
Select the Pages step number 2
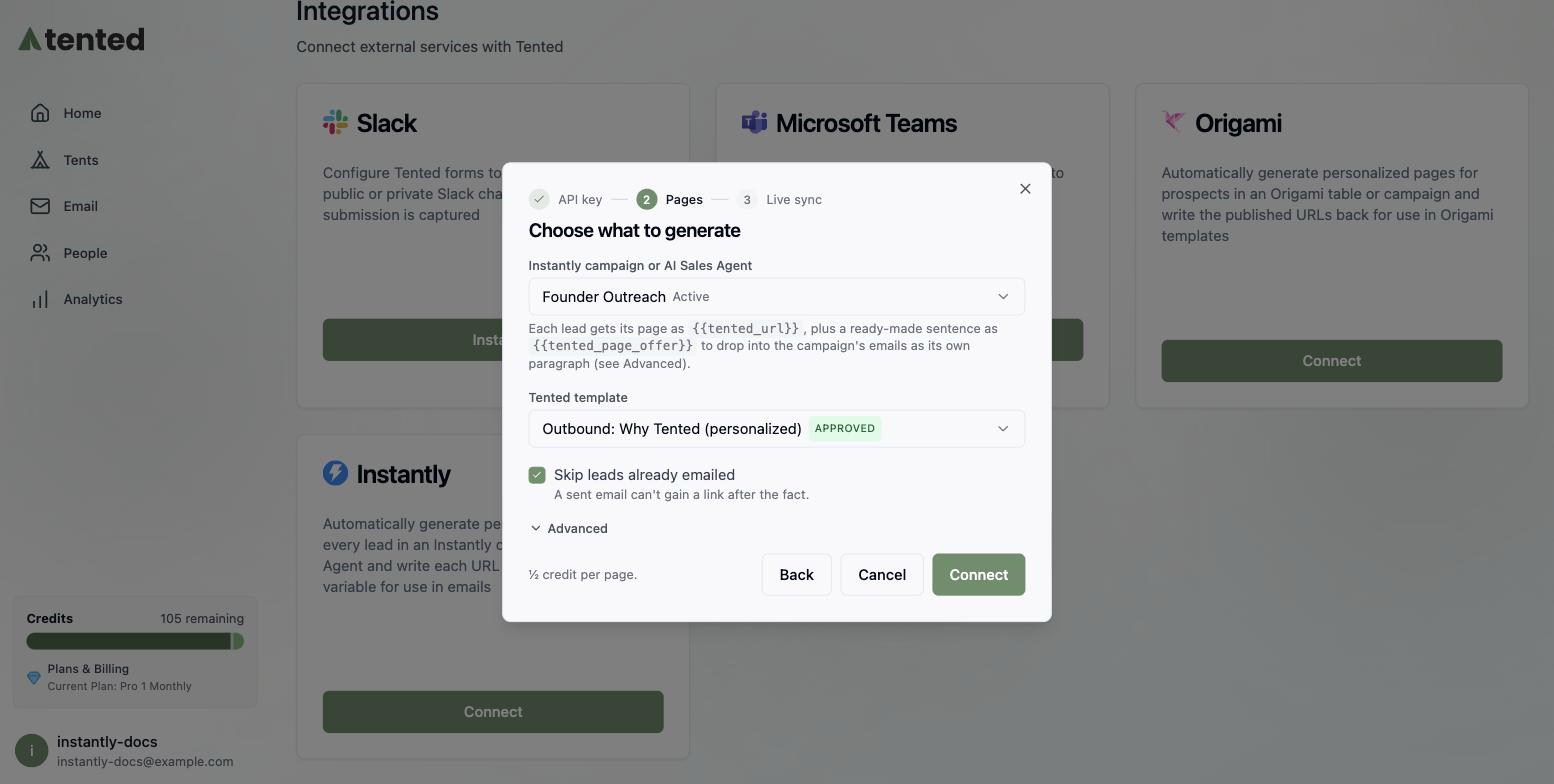click(x=646, y=199)
